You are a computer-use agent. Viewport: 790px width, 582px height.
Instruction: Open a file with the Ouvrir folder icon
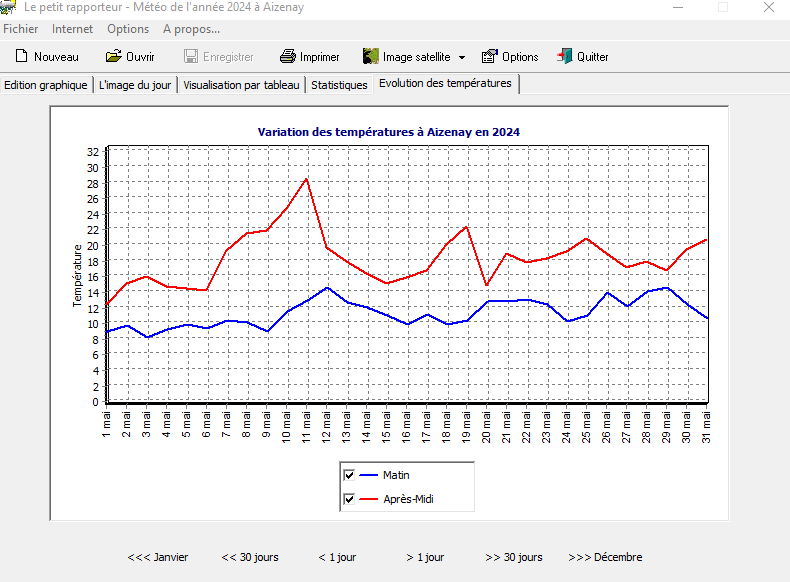[113, 57]
